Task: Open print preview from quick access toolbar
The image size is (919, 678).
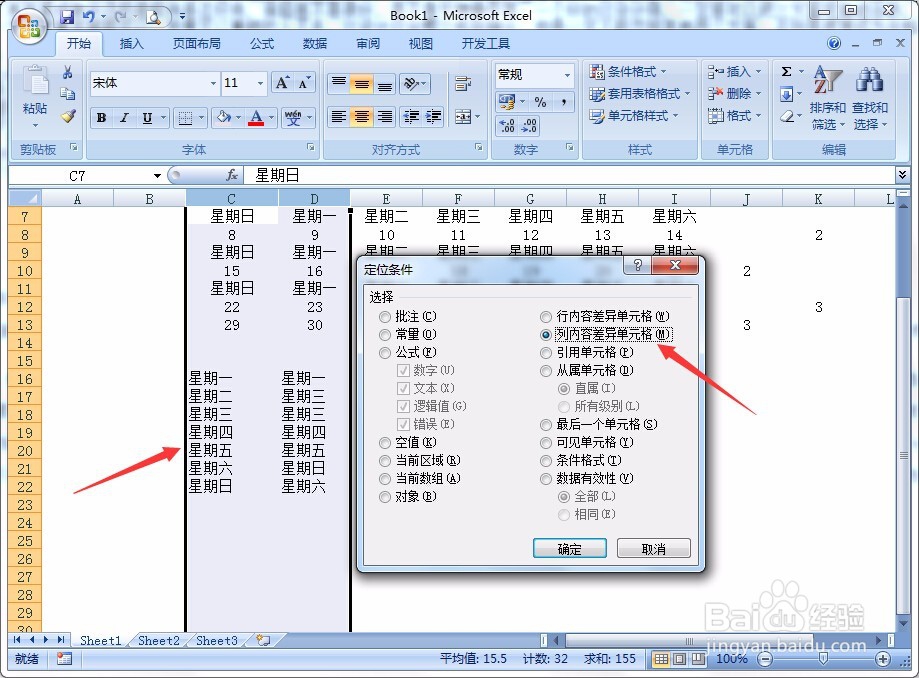Action: click(154, 16)
